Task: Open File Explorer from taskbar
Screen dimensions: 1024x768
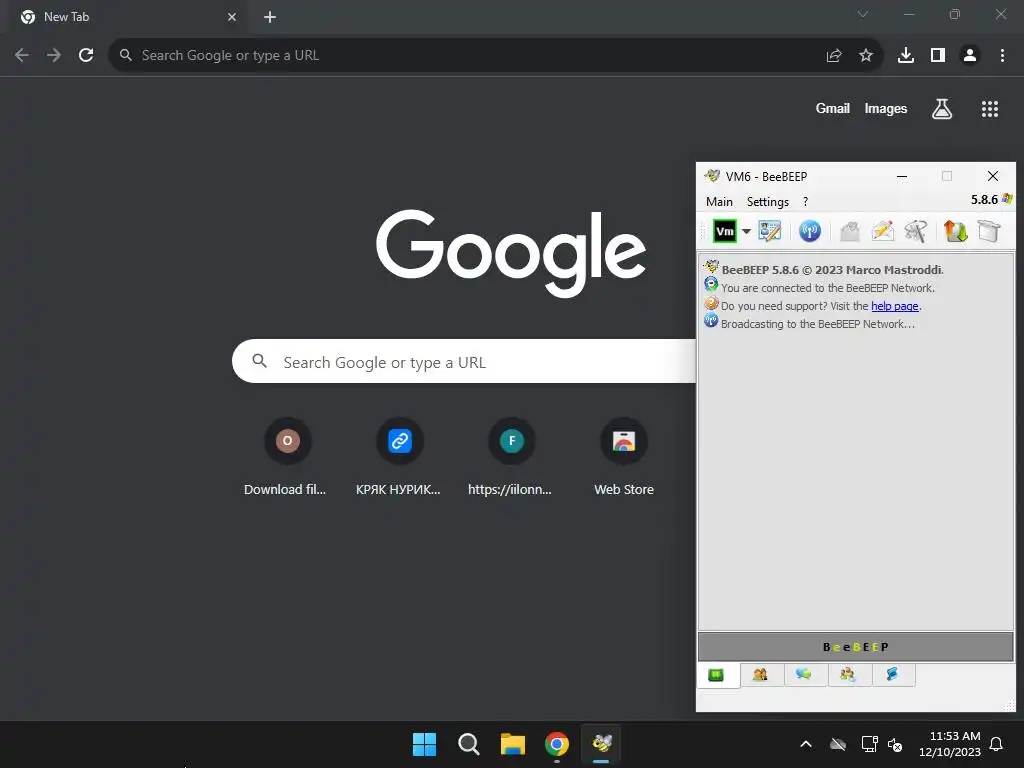Action: [513, 744]
